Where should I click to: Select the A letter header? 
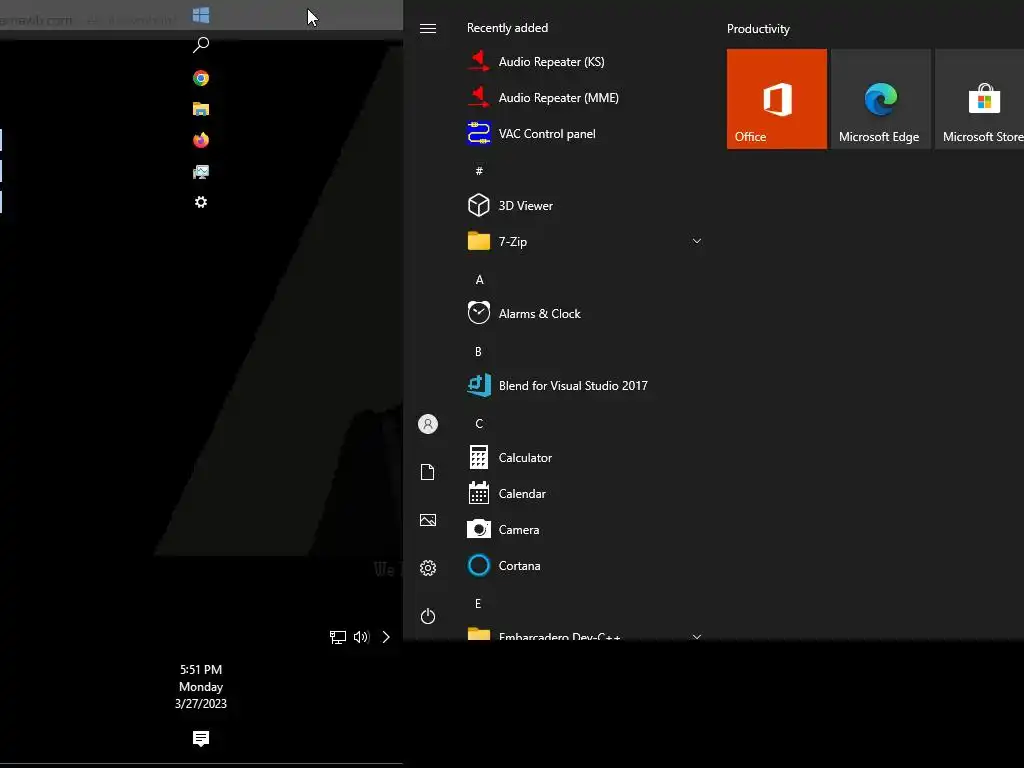pyautogui.click(x=479, y=280)
